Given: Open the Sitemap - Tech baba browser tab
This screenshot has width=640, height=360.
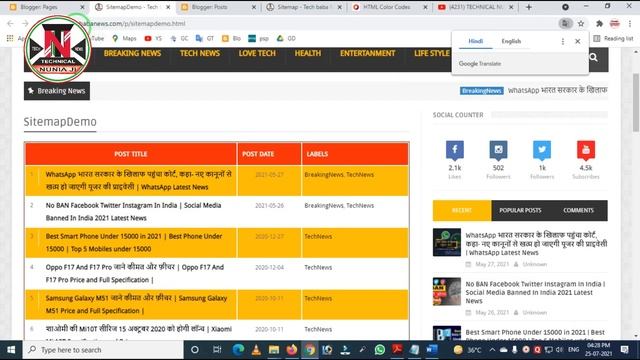Looking at the screenshot, I should tap(303, 7).
